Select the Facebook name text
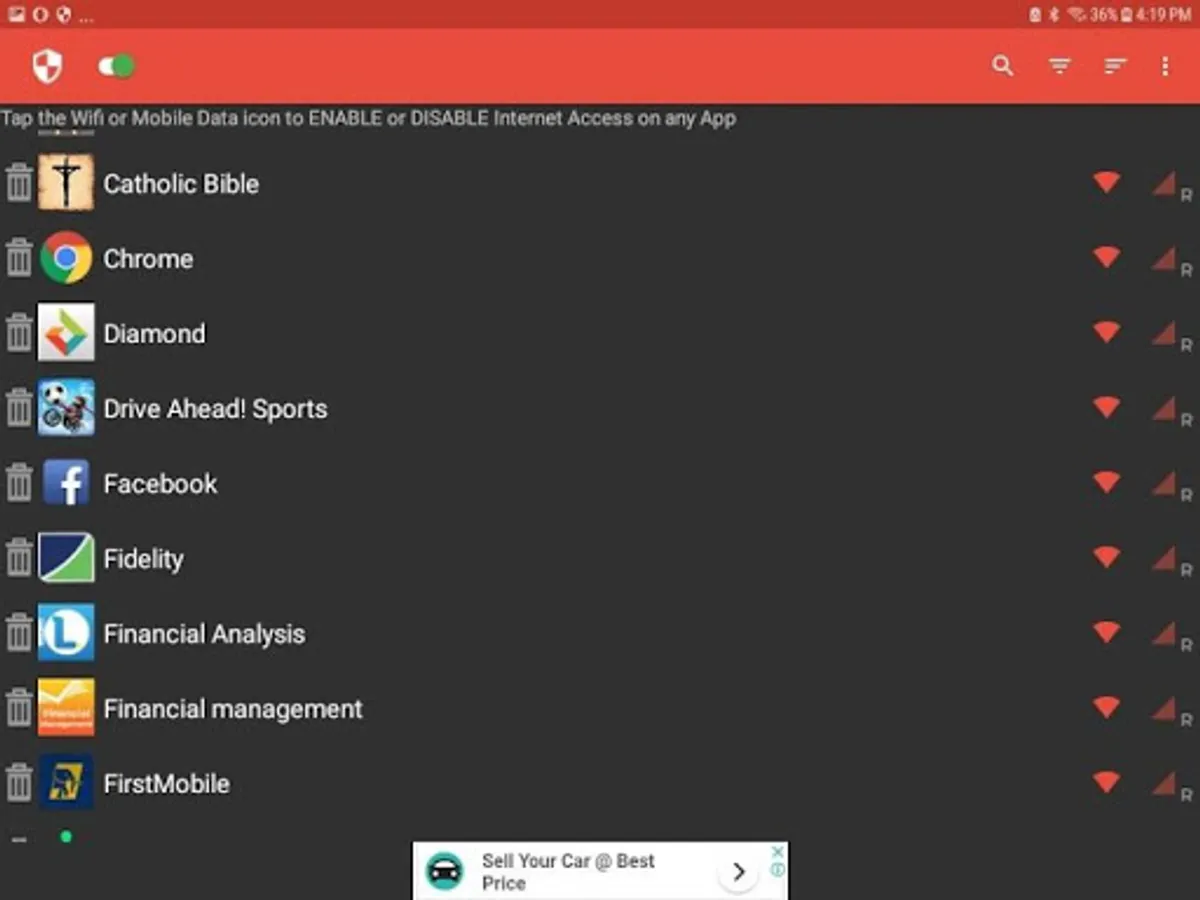 click(x=160, y=484)
